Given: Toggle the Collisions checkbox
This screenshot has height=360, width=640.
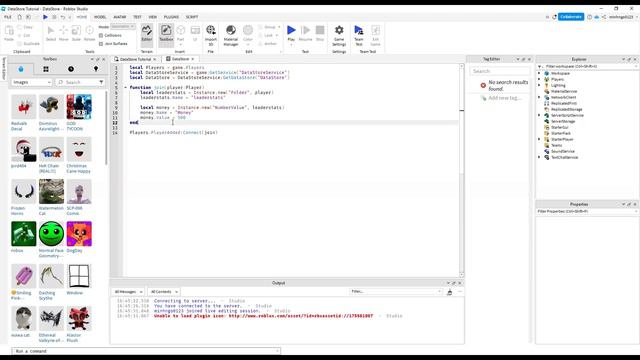Looking at the screenshot, I should 101,36.
